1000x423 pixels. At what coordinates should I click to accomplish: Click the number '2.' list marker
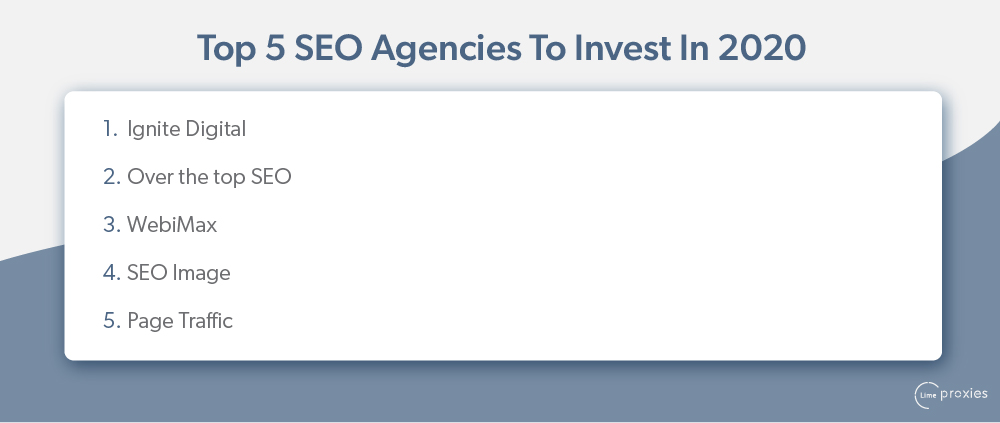click(x=112, y=177)
